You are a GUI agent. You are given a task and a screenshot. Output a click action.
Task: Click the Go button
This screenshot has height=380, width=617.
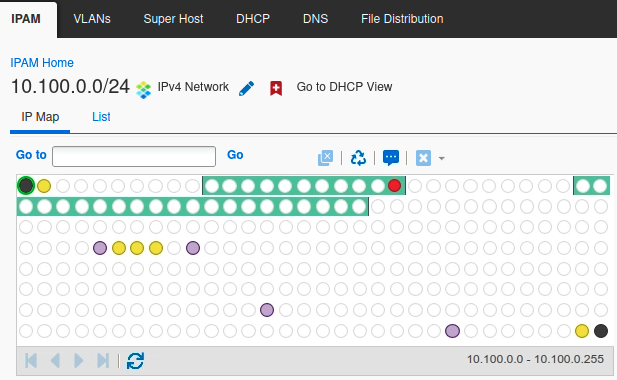235,155
